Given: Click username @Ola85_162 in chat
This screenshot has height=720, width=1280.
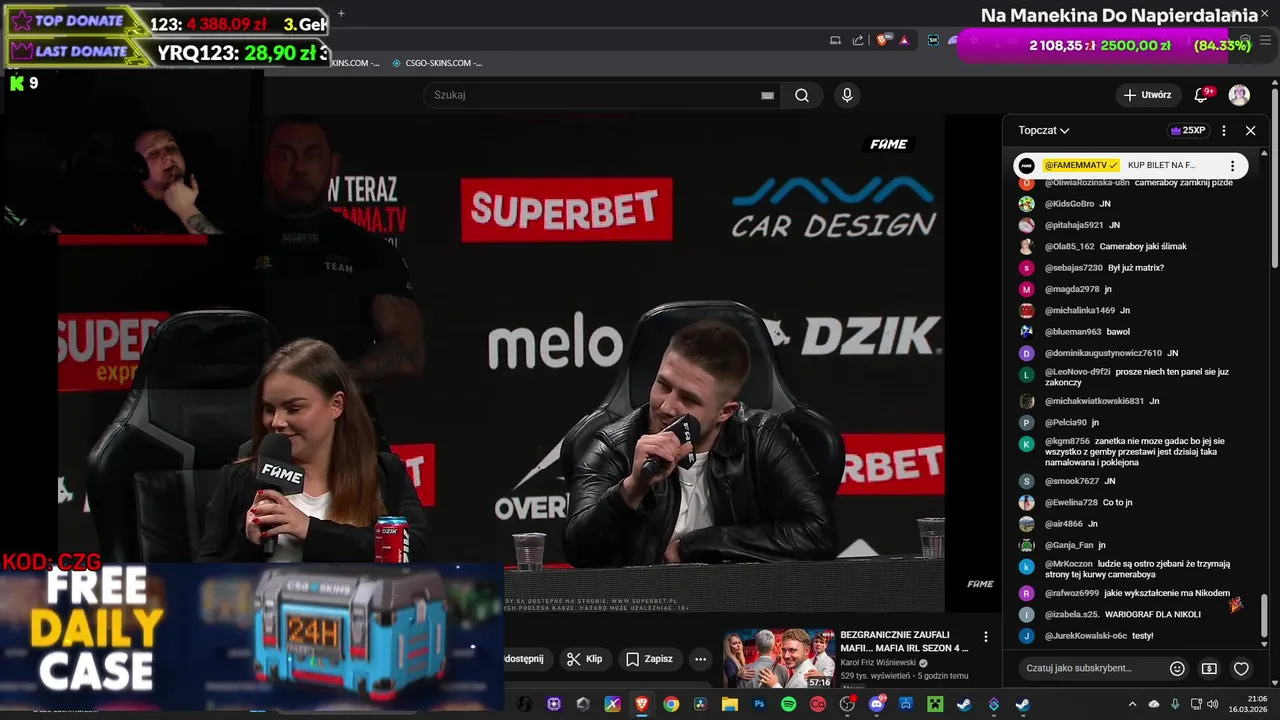Looking at the screenshot, I should 1070,246.
